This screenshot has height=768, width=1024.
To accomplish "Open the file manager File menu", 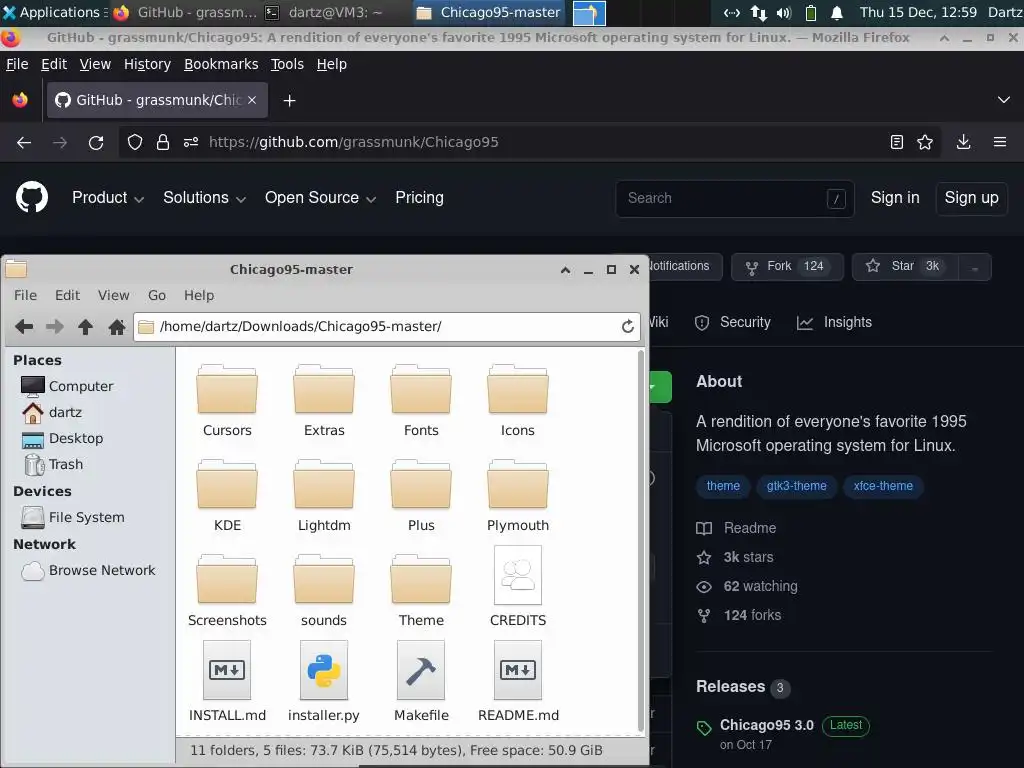I will click(x=25, y=295).
